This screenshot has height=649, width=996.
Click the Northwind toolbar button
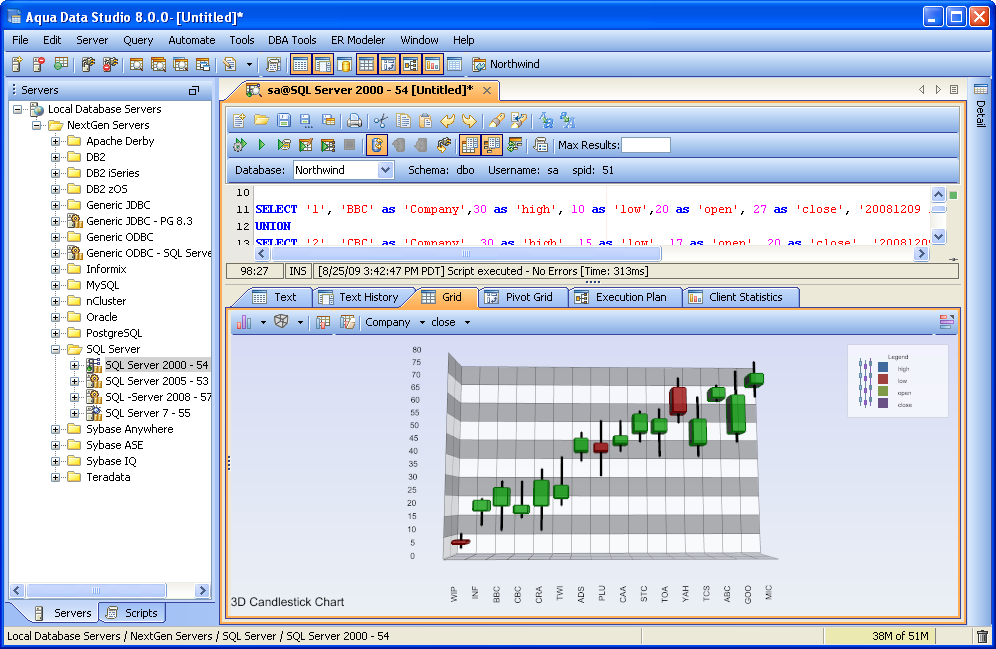point(506,64)
